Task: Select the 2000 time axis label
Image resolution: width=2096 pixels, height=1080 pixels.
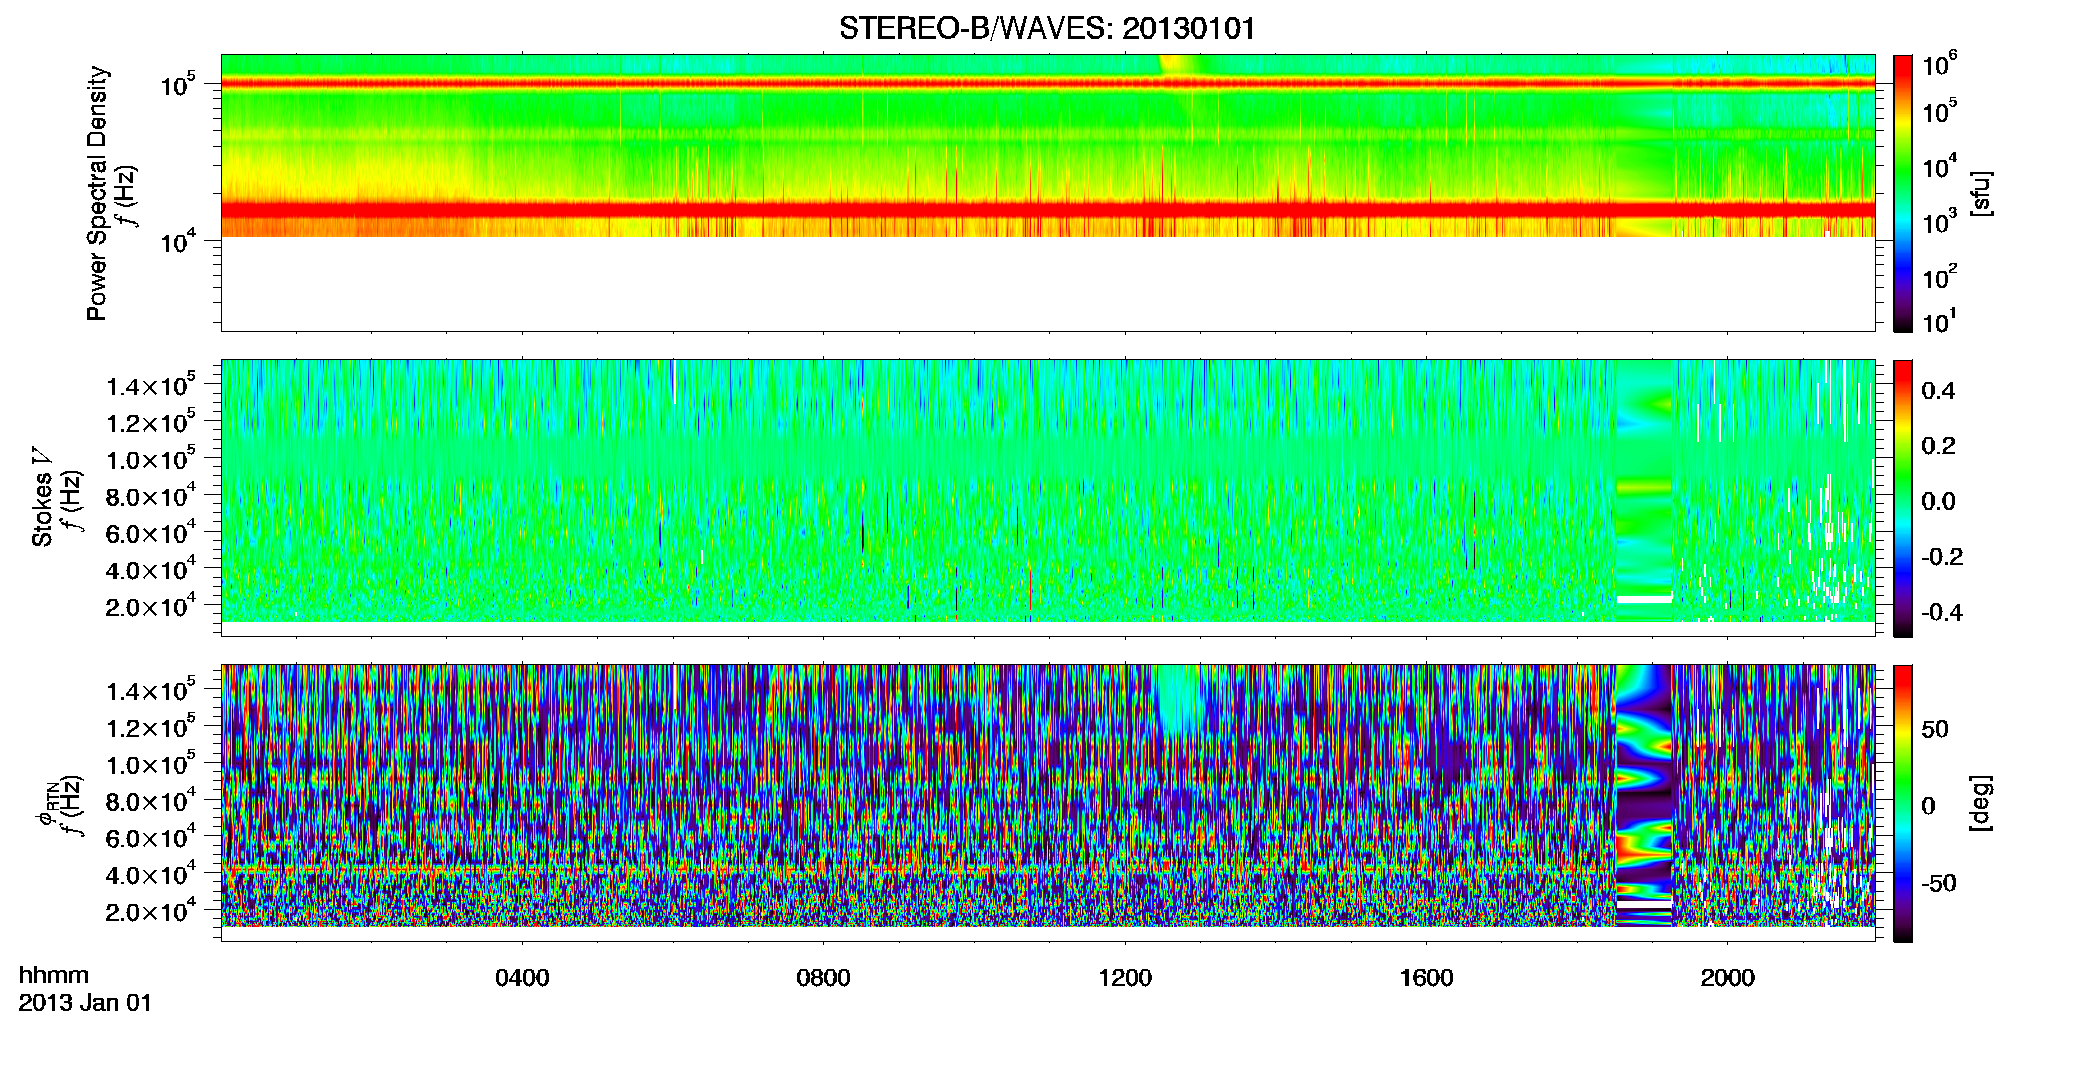Action: (1728, 978)
